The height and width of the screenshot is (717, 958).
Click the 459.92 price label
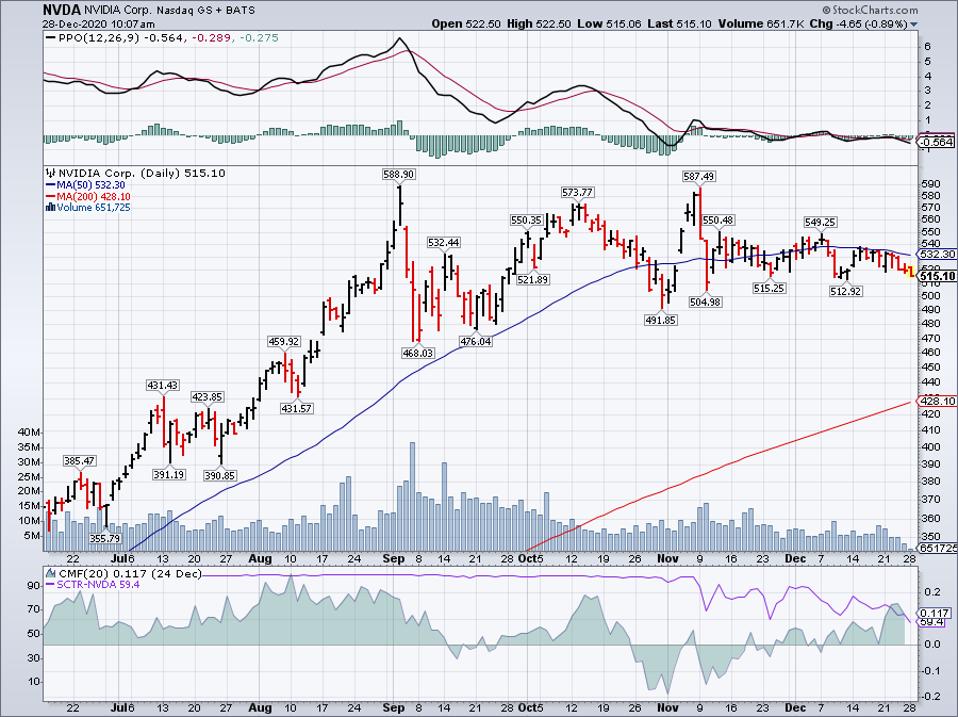pos(284,341)
